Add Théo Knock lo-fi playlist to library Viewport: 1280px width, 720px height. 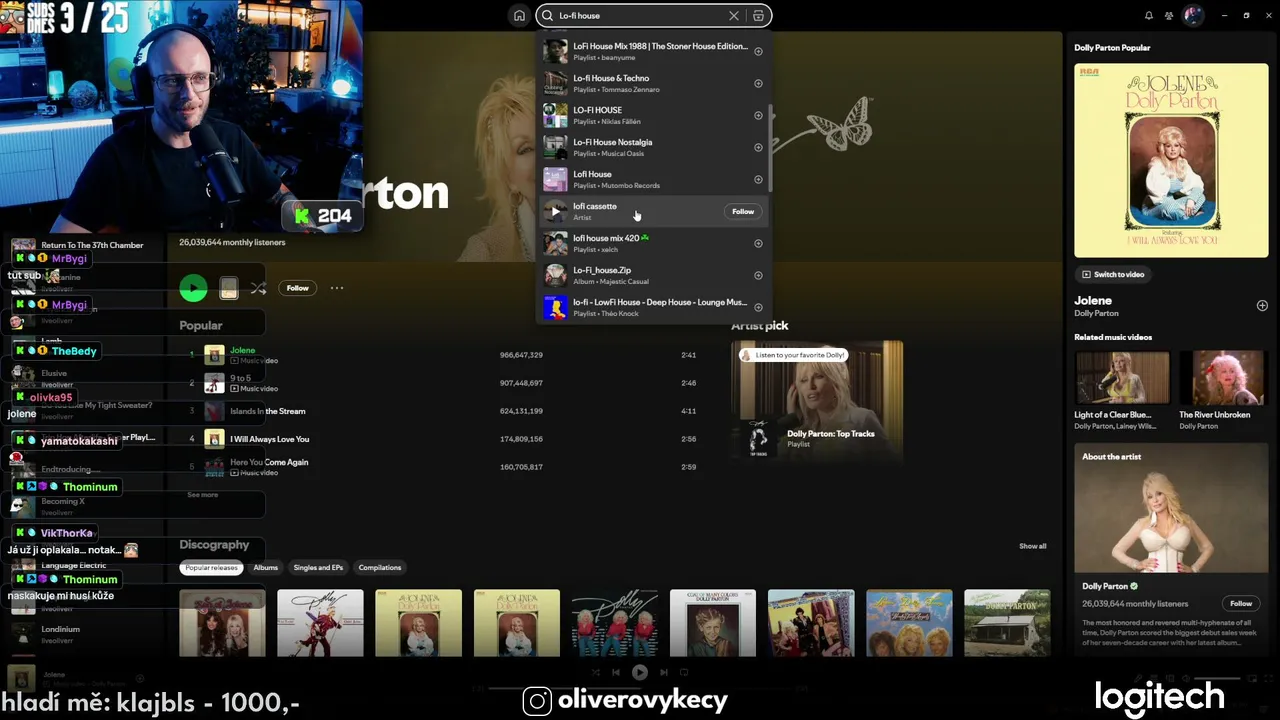(x=758, y=308)
